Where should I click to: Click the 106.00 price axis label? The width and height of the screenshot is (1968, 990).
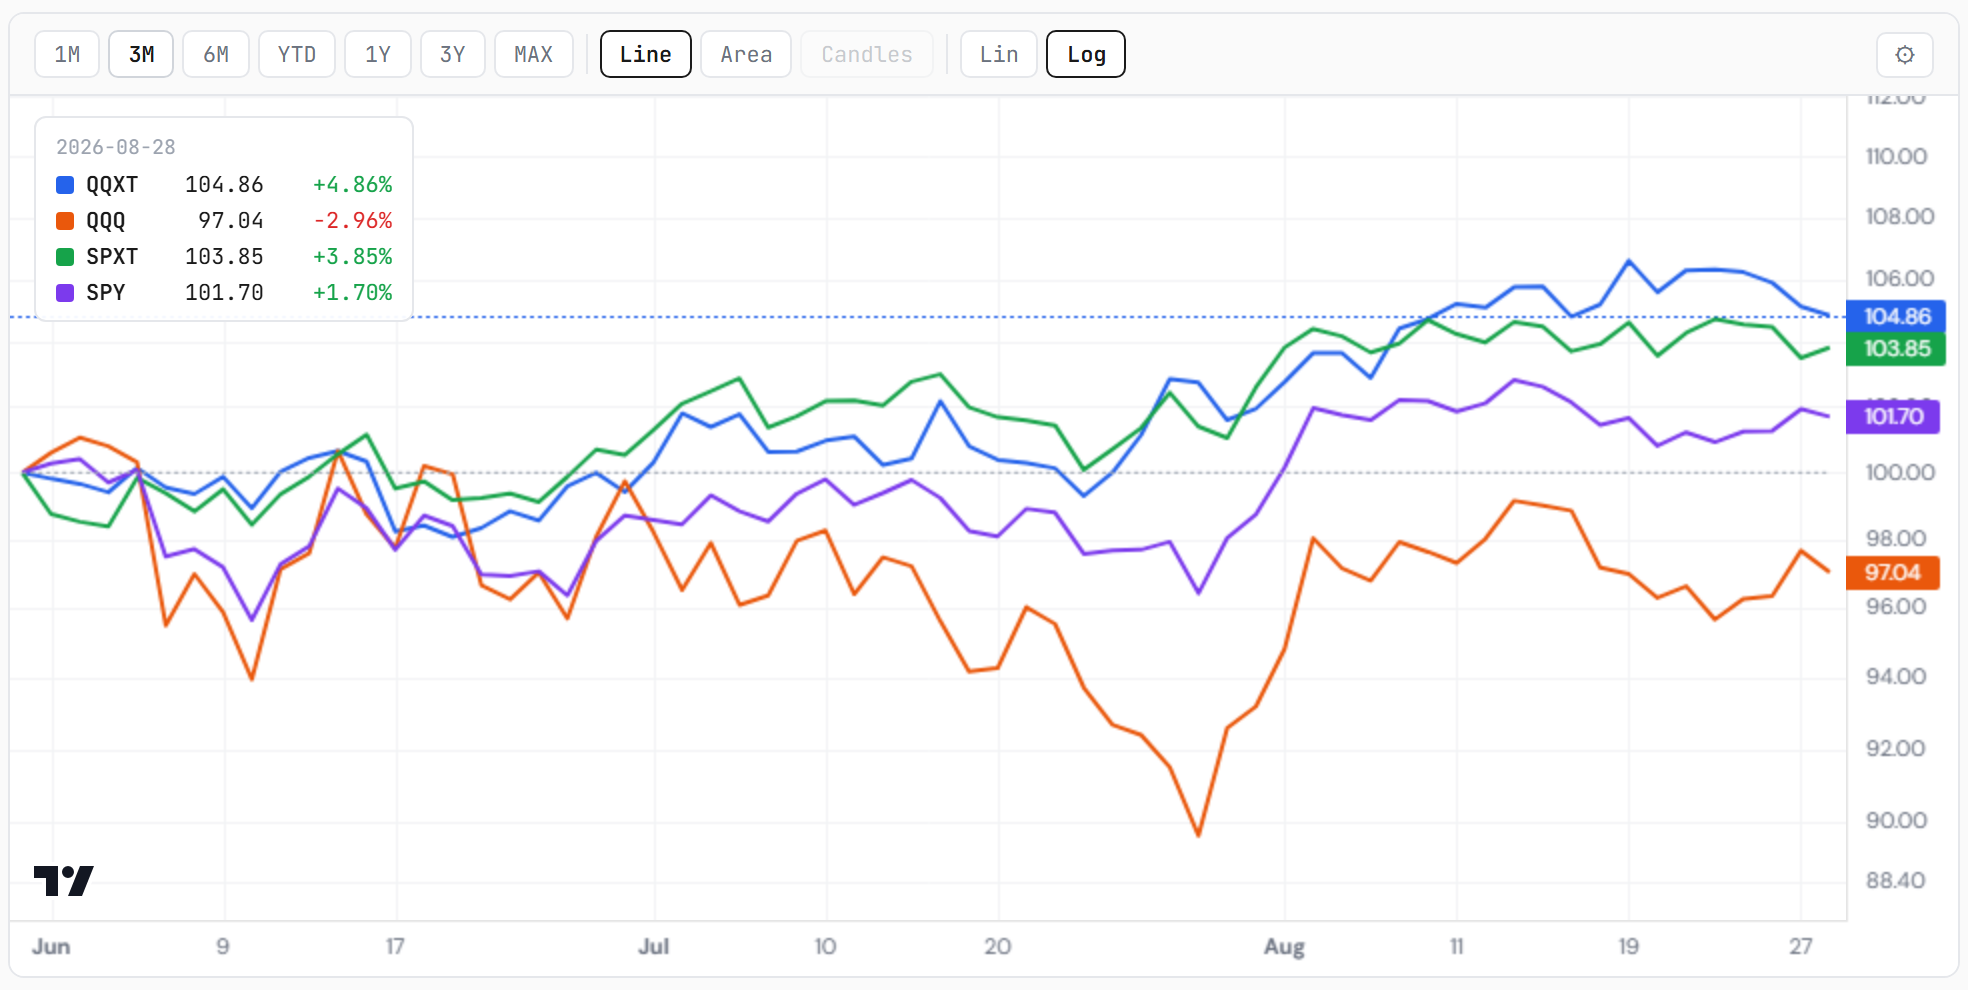point(1900,279)
